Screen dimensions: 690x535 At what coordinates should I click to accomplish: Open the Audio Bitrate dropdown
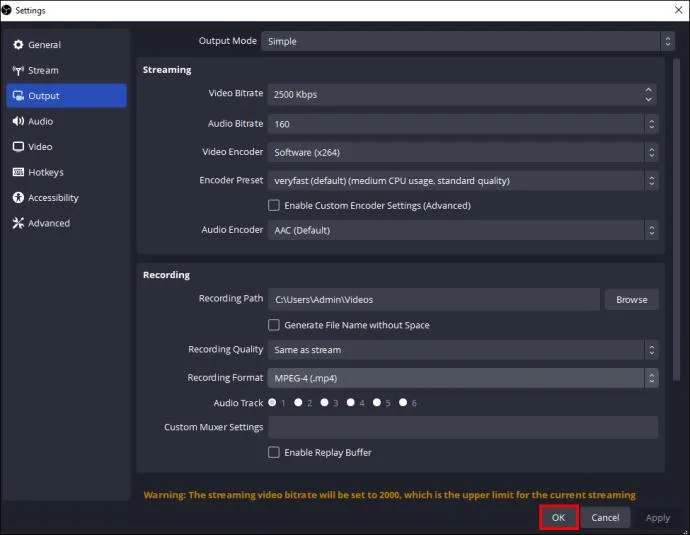[463, 124]
